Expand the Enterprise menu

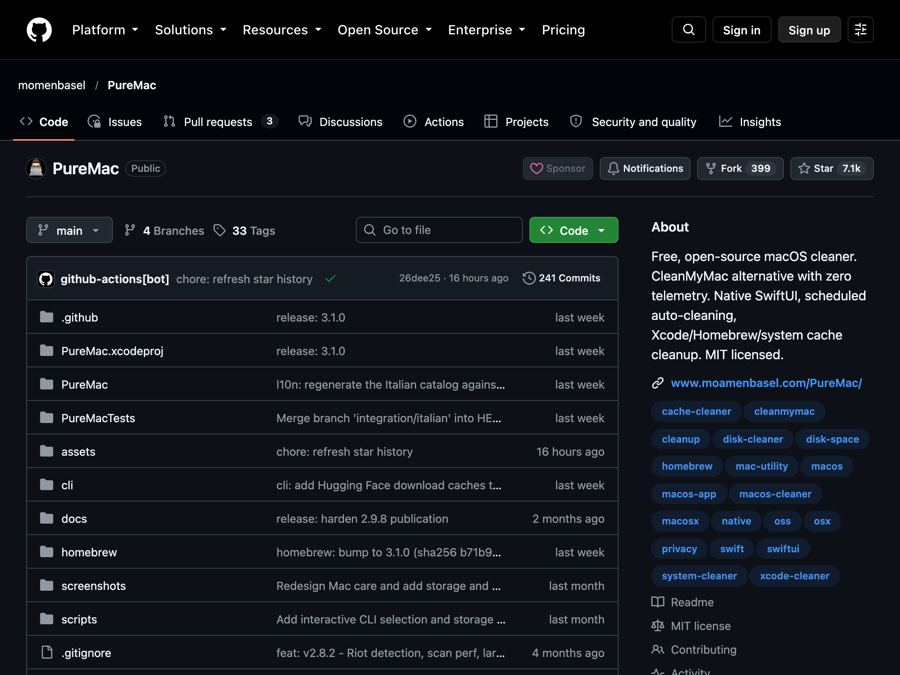tap(487, 30)
